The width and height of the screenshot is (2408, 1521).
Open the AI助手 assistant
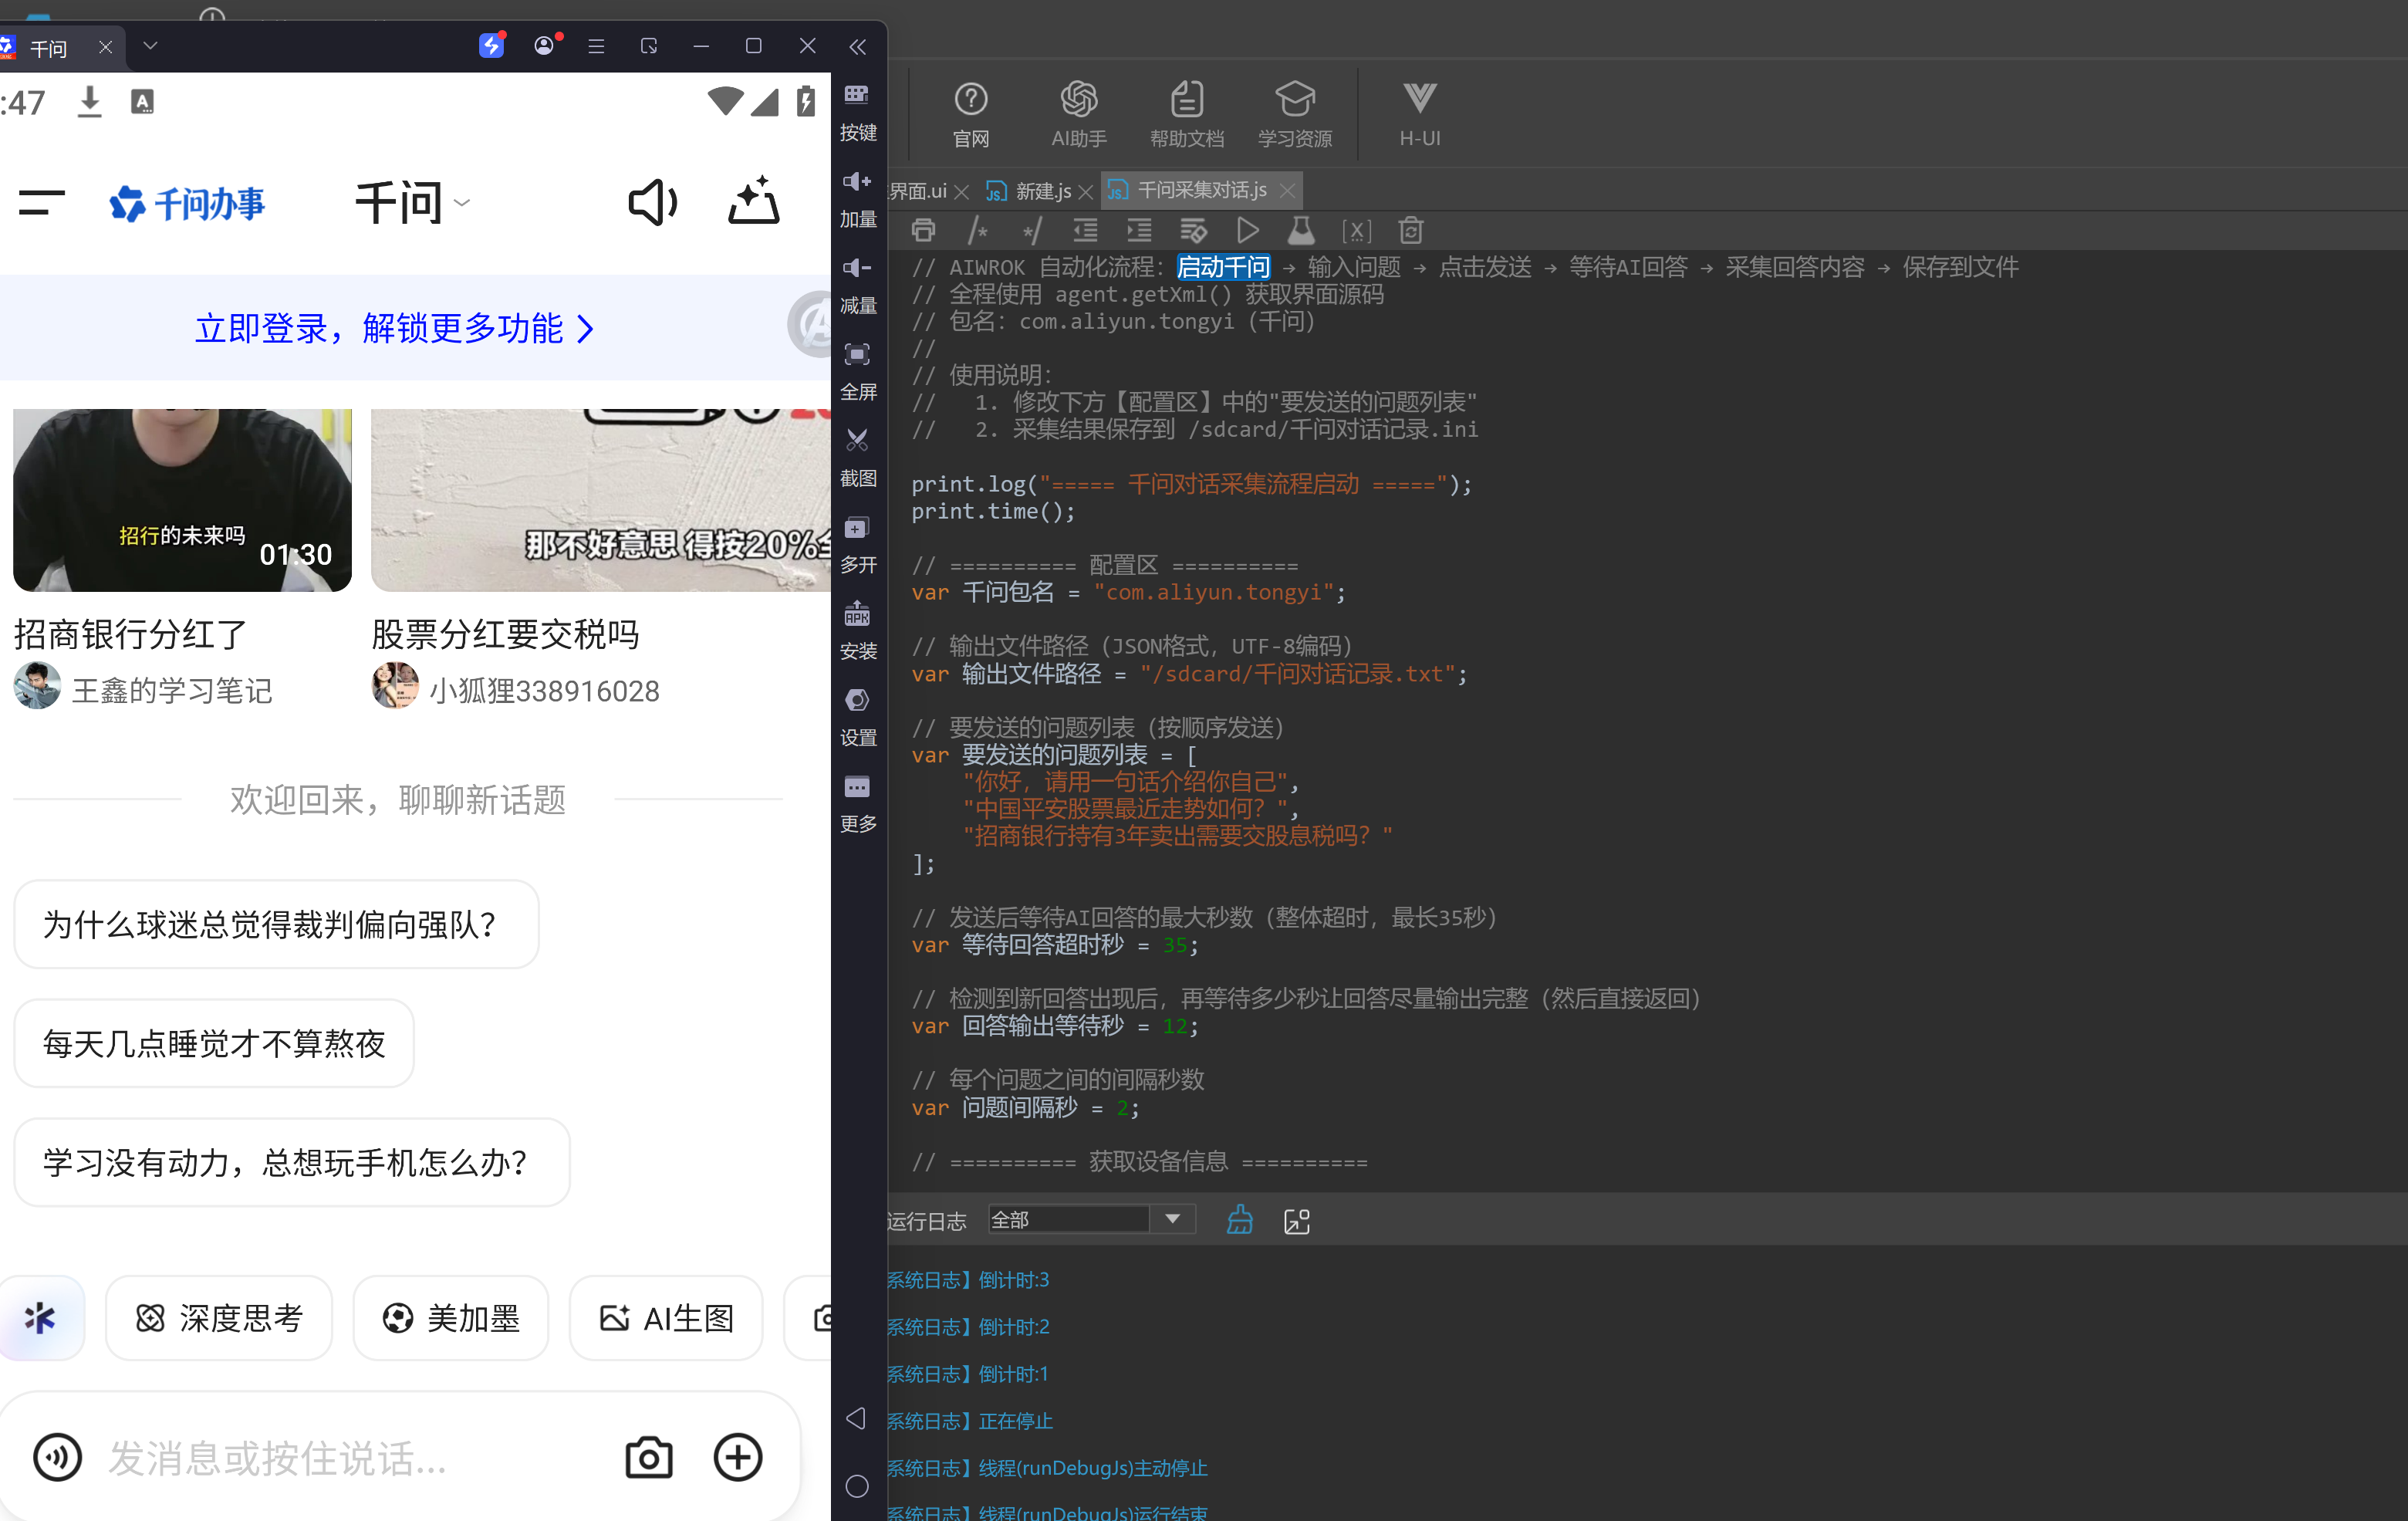tap(1078, 114)
